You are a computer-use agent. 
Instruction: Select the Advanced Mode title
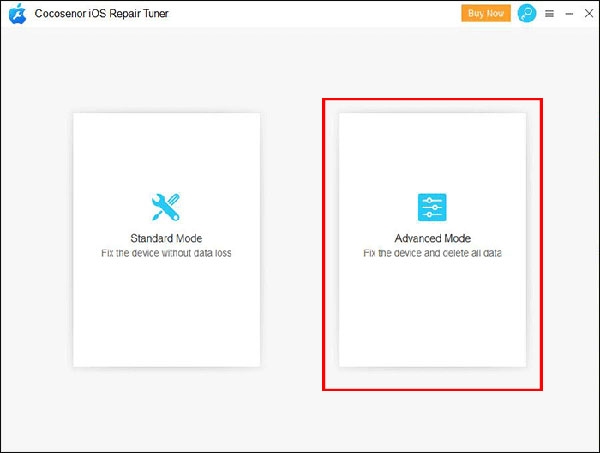(x=433, y=238)
